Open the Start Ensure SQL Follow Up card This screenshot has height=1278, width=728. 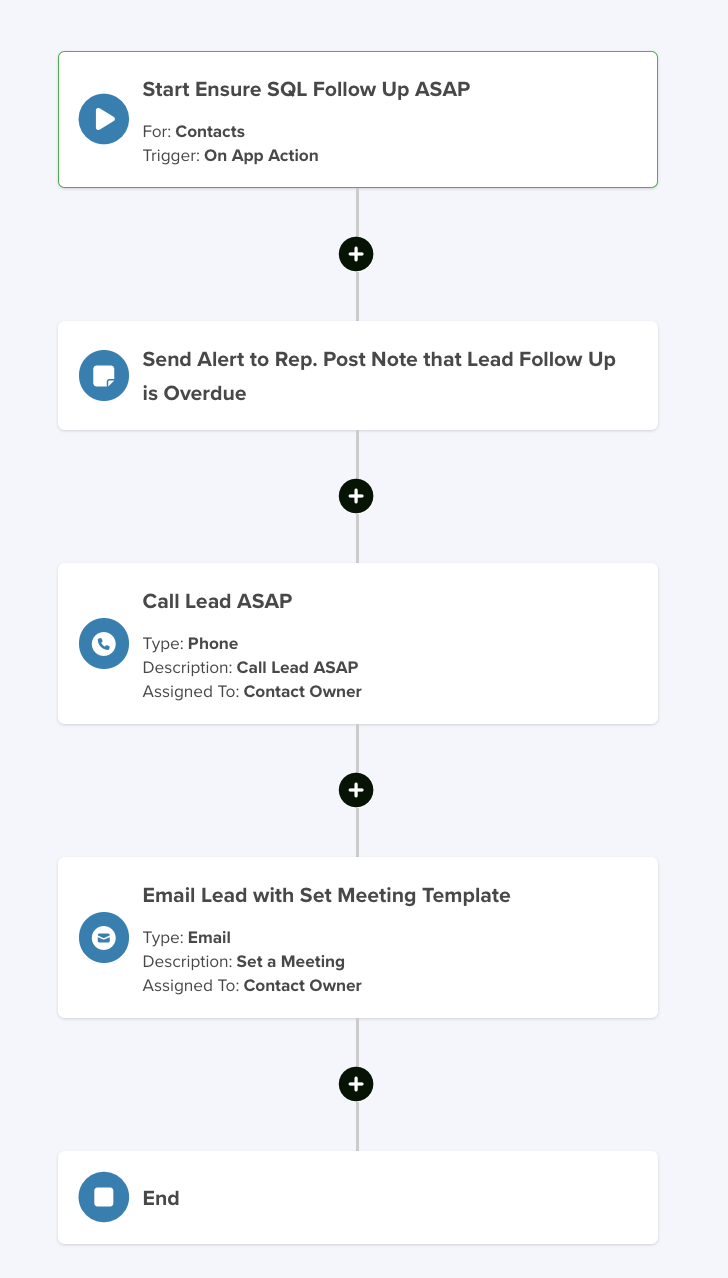pyautogui.click(x=358, y=119)
